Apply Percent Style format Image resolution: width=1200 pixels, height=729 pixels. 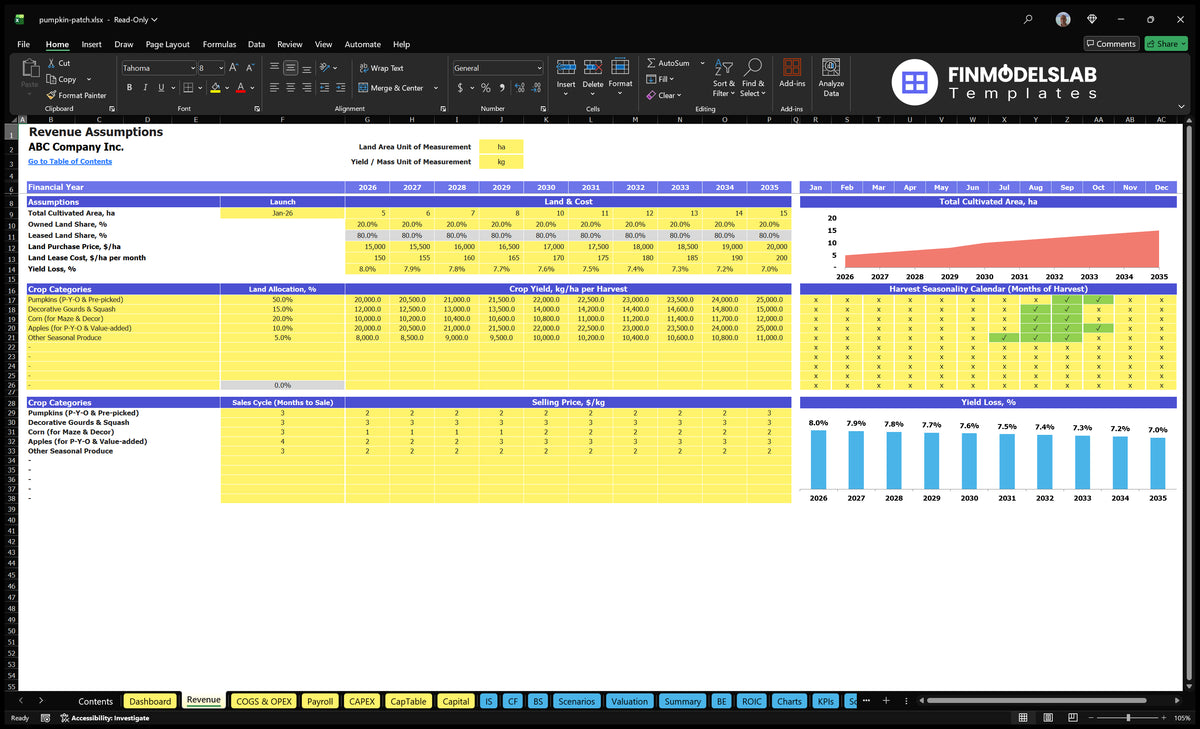[x=486, y=88]
